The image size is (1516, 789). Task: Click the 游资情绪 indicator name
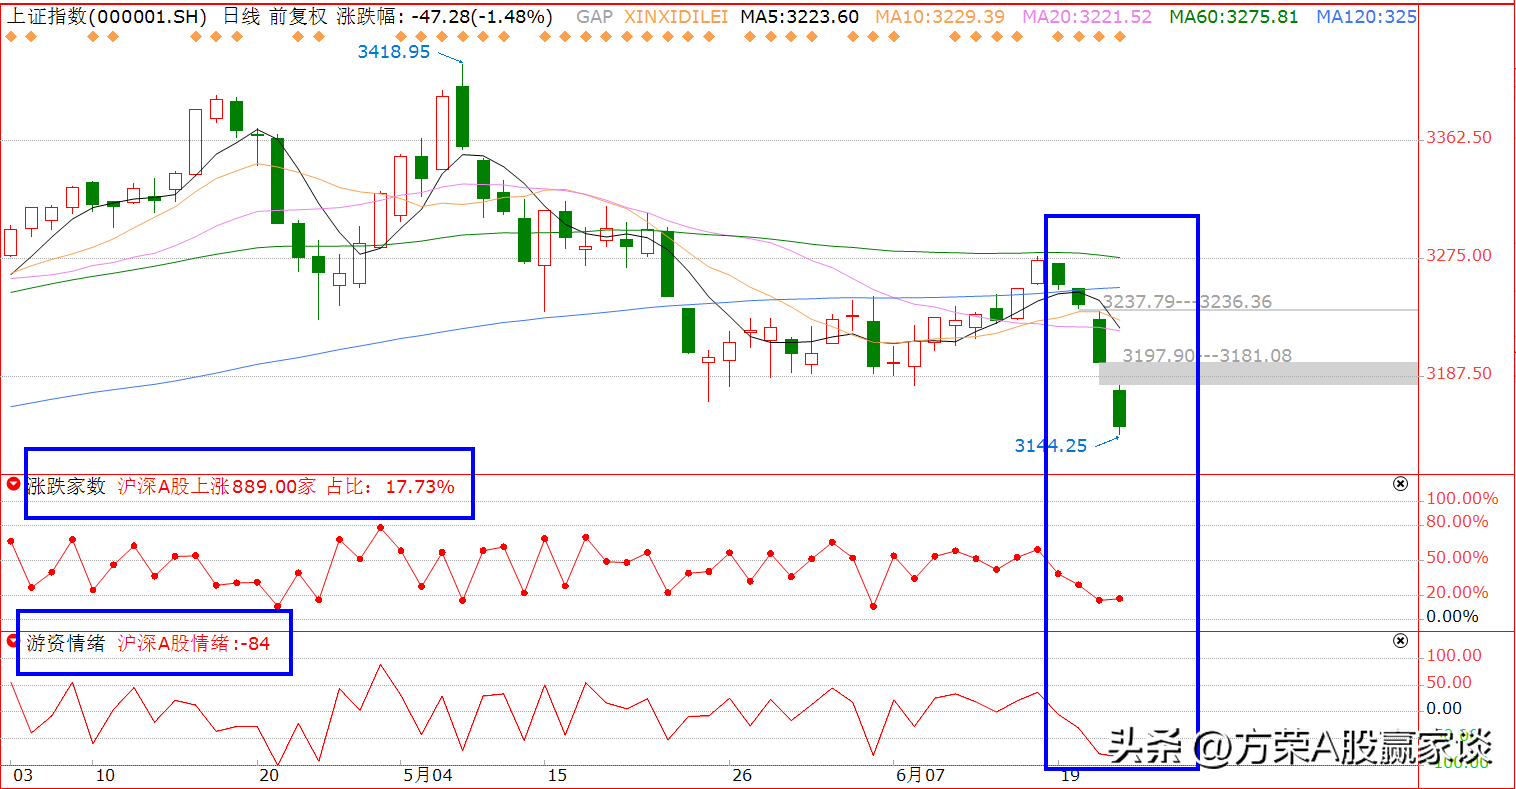click(66, 643)
